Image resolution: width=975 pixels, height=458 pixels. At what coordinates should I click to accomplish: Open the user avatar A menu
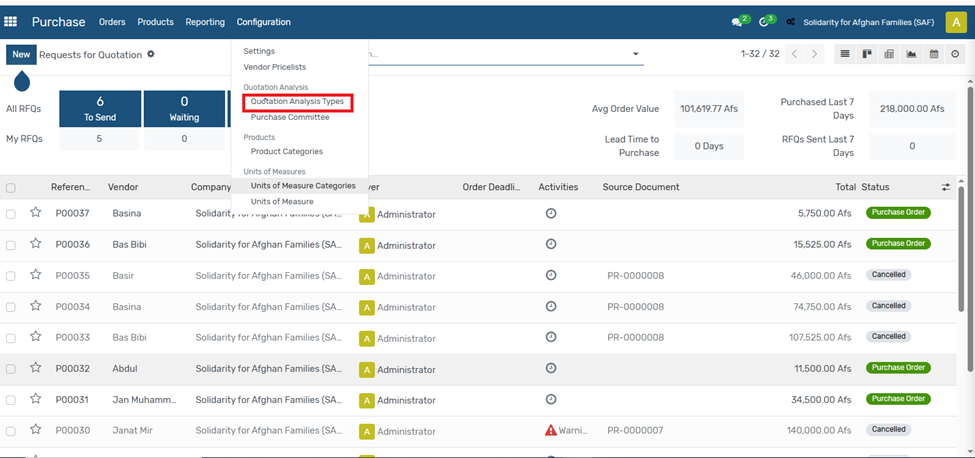[x=956, y=22]
